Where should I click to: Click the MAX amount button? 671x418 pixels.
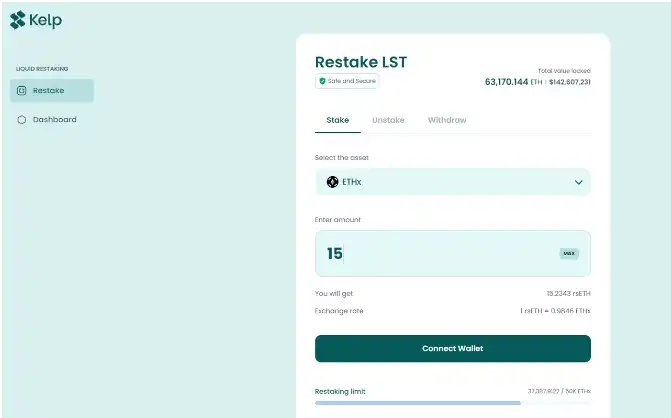pyautogui.click(x=569, y=254)
